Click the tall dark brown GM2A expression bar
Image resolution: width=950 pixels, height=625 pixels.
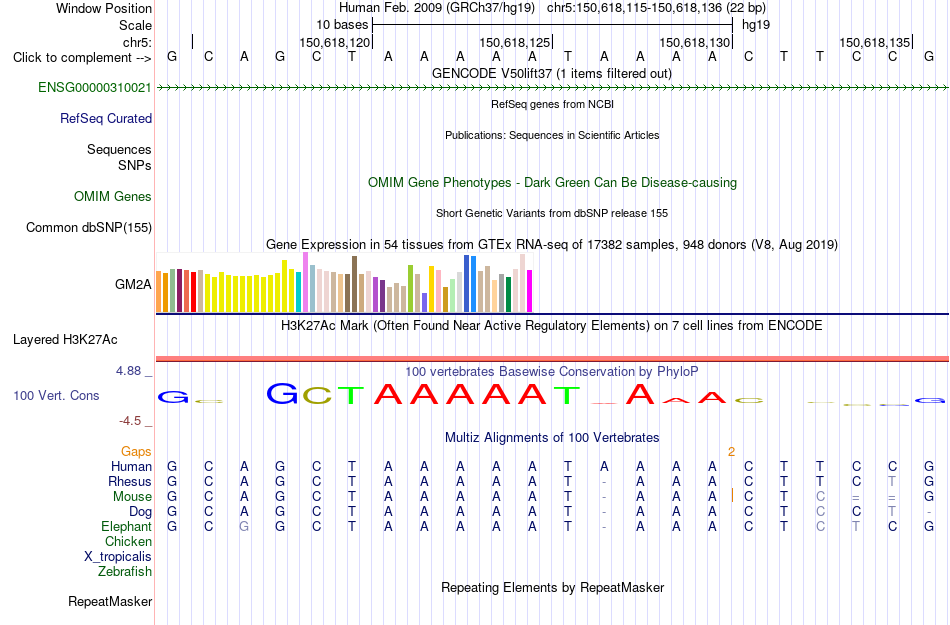click(354, 284)
